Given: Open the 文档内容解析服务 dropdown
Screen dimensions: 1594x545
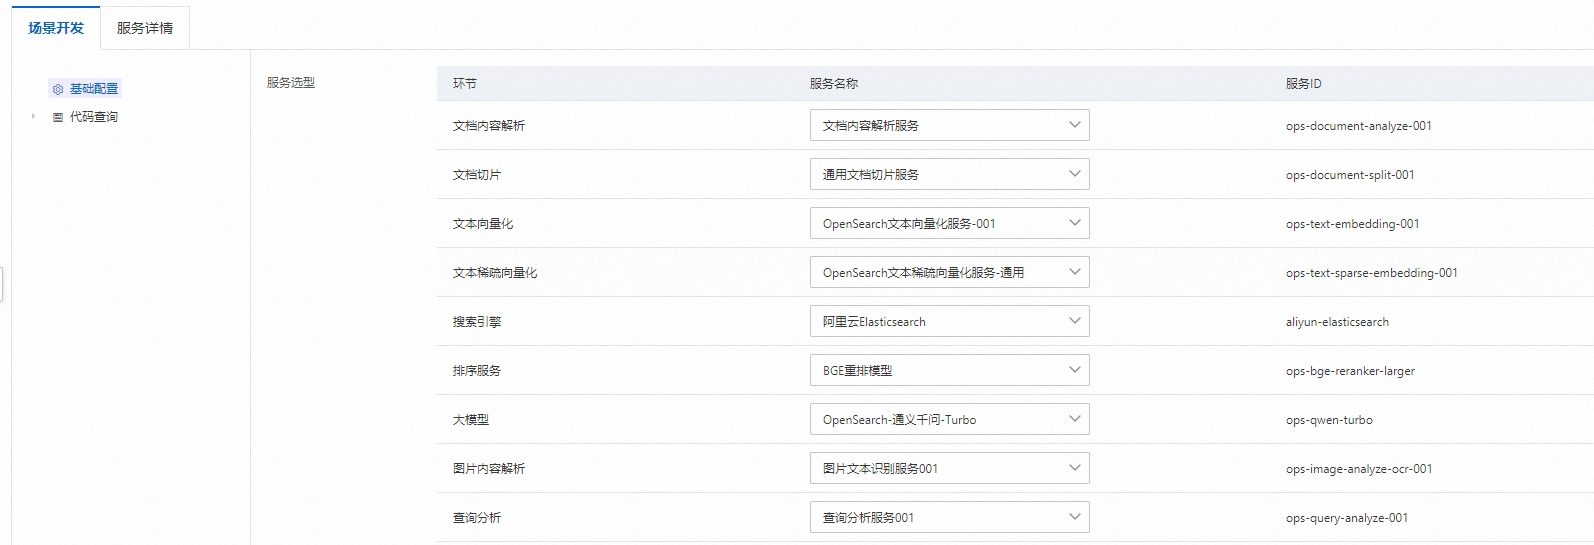Looking at the screenshot, I should click(949, 125).
